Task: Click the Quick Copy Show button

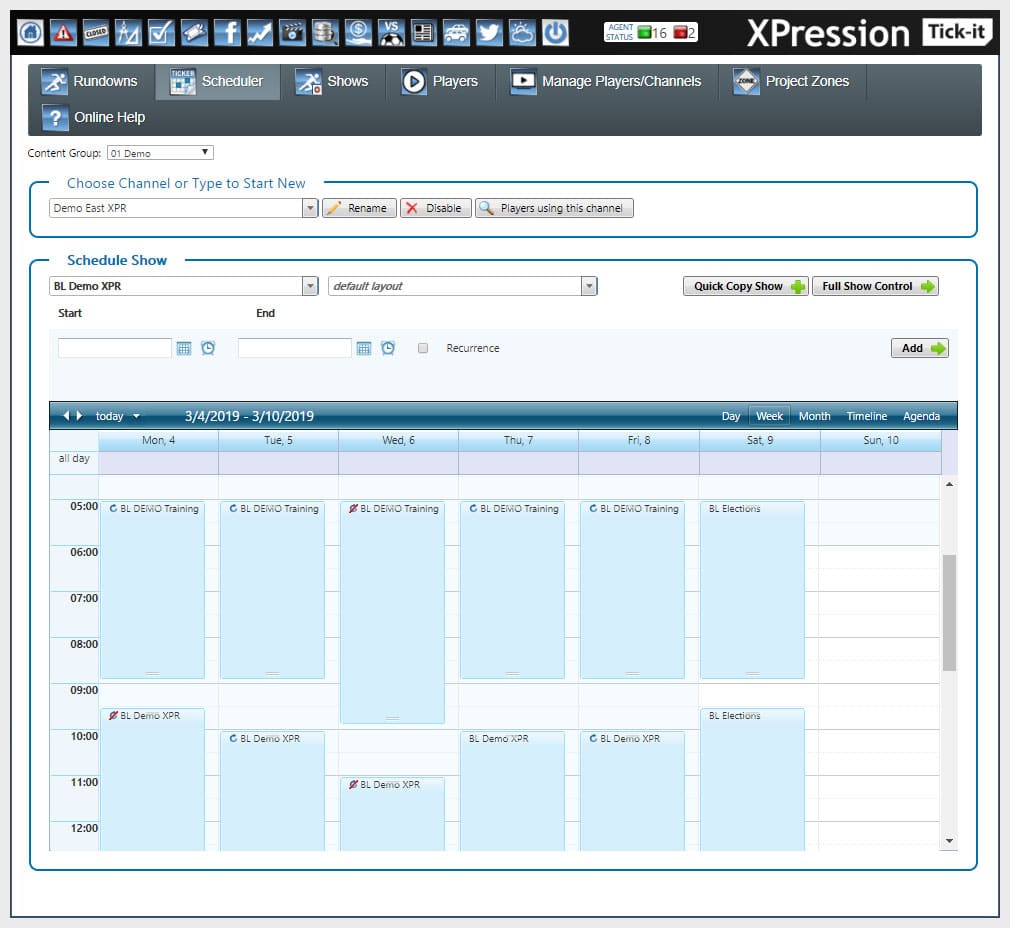Action: [x=745, y=286]
